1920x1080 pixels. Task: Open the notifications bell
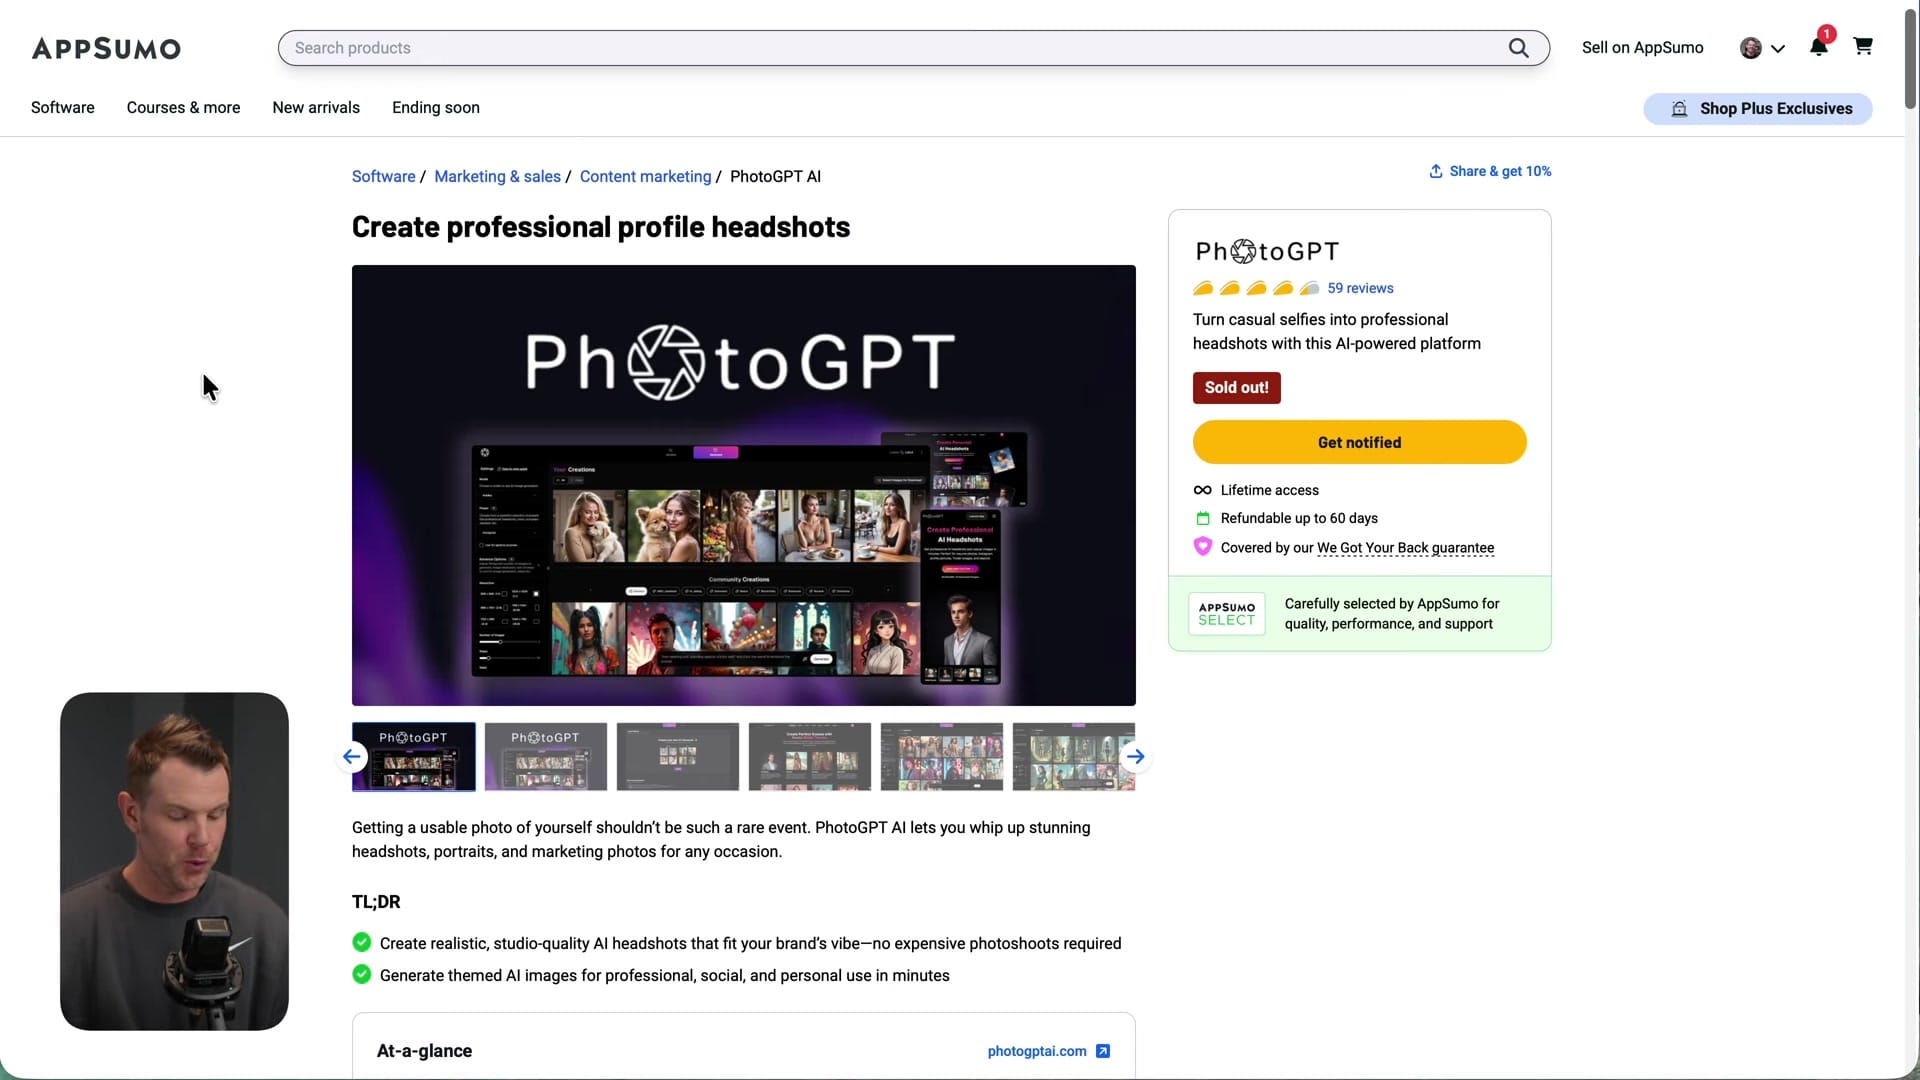click(x=1819, y=46)
